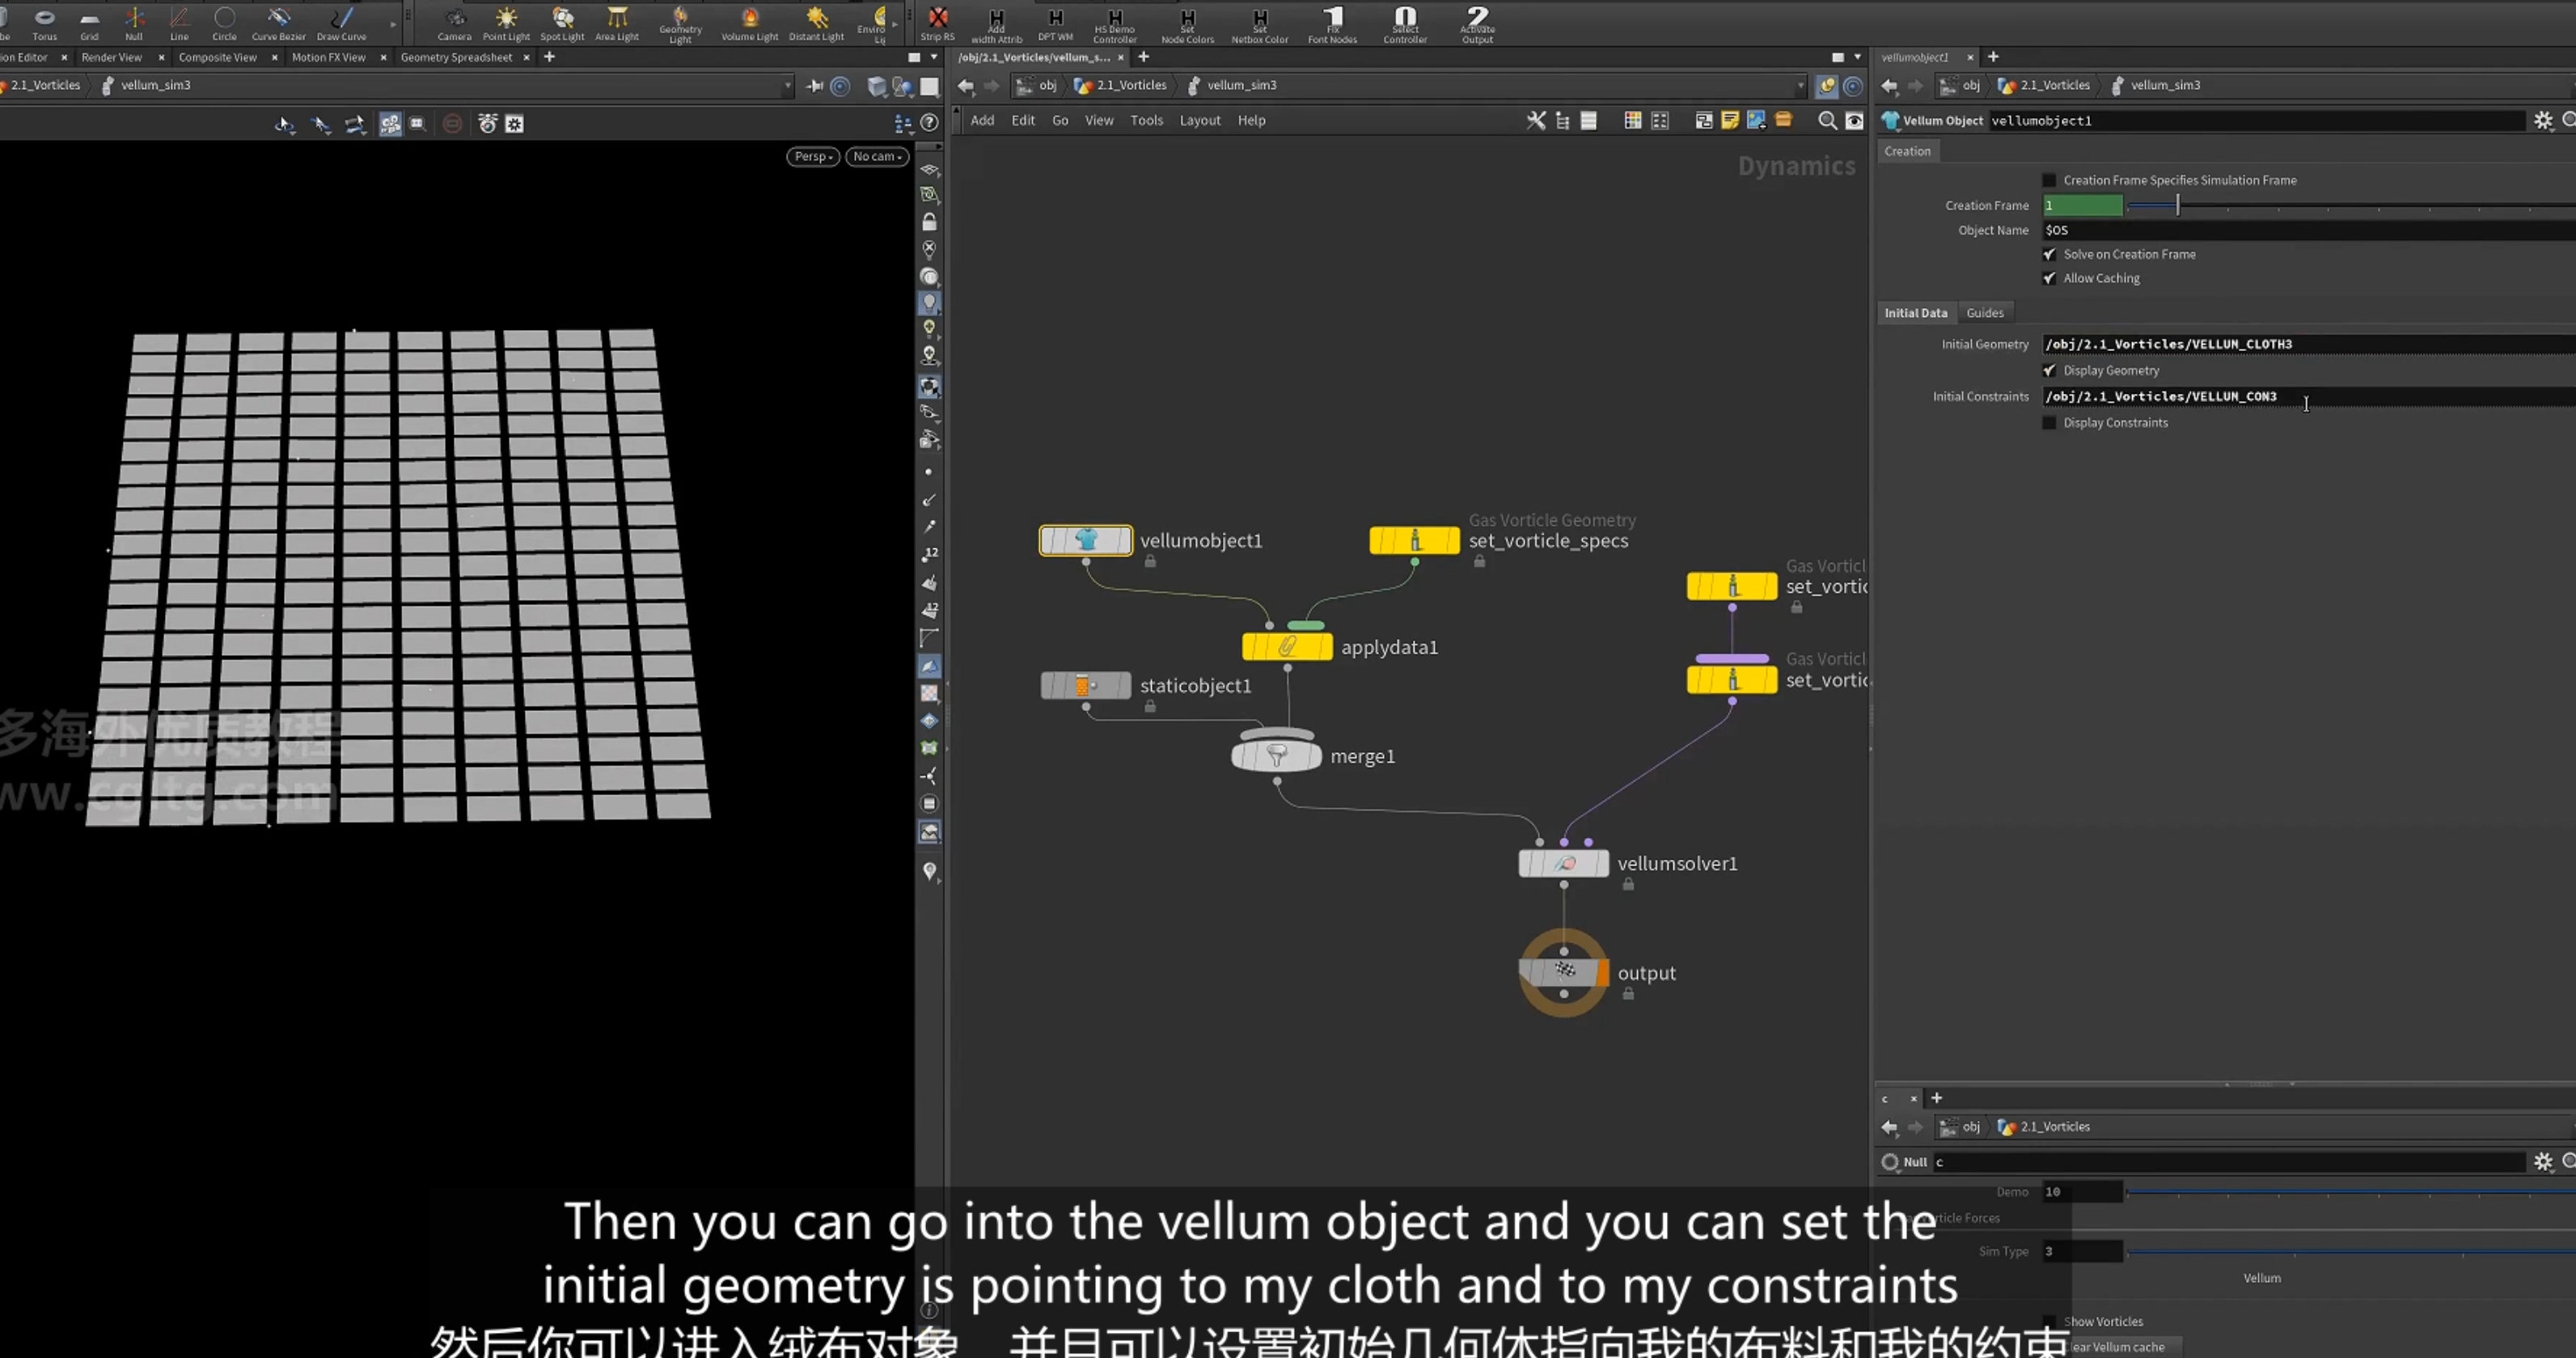Expand the network path history dropdown

point(1800,86)
